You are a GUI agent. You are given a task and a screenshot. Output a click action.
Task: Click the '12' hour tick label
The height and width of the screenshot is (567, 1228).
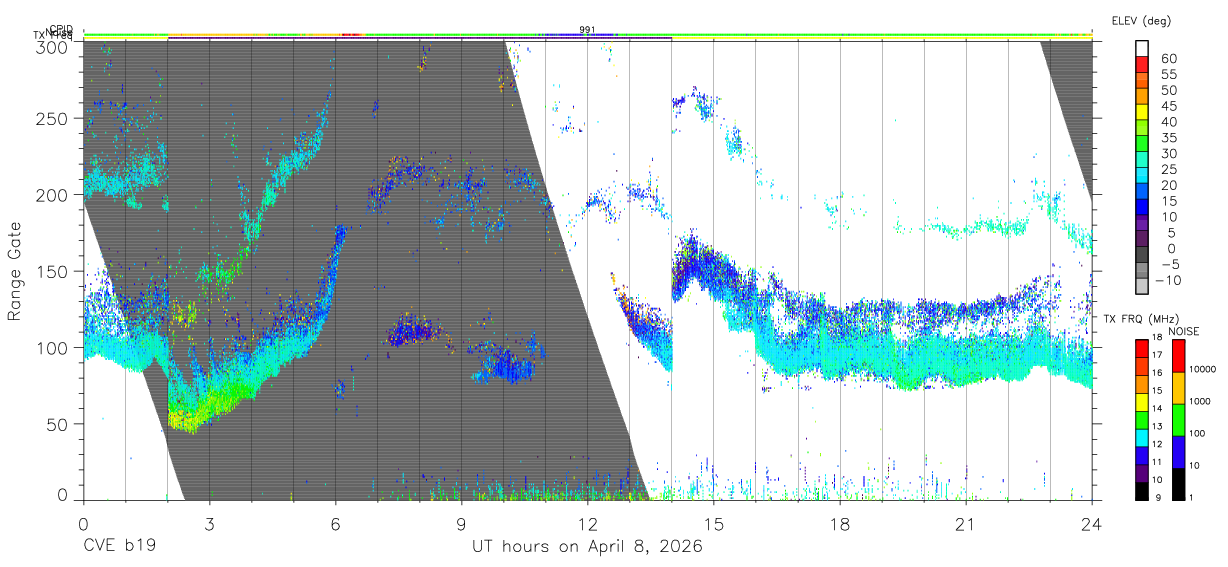point(587,523)
